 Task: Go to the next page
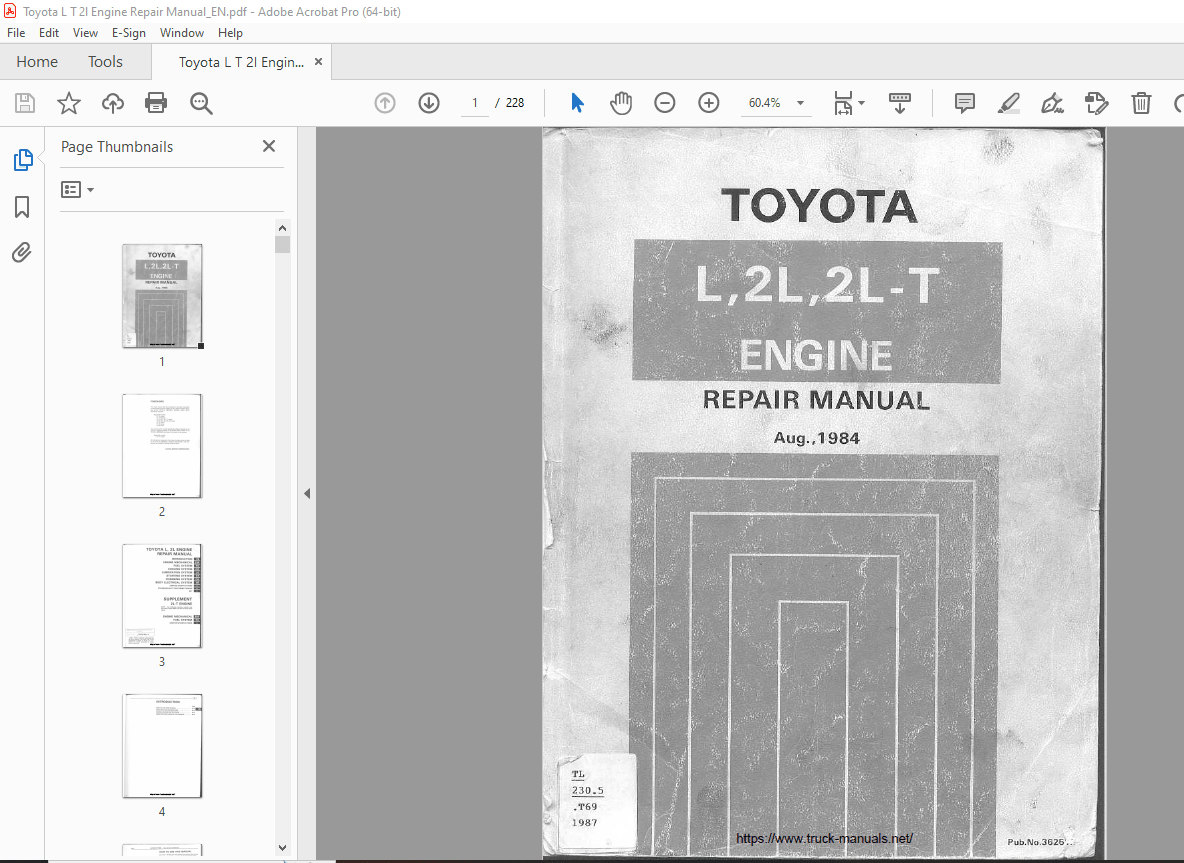click(428, 102)
